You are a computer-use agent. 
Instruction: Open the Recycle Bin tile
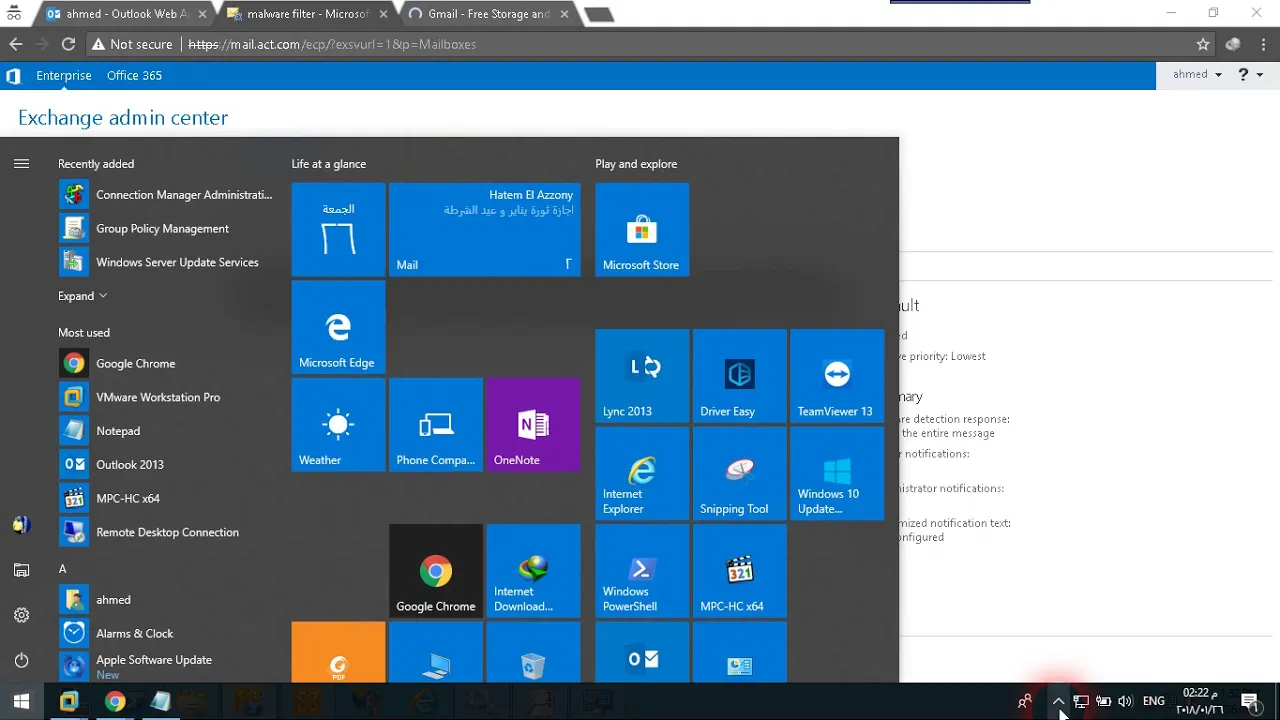click(x=533, y=652)
